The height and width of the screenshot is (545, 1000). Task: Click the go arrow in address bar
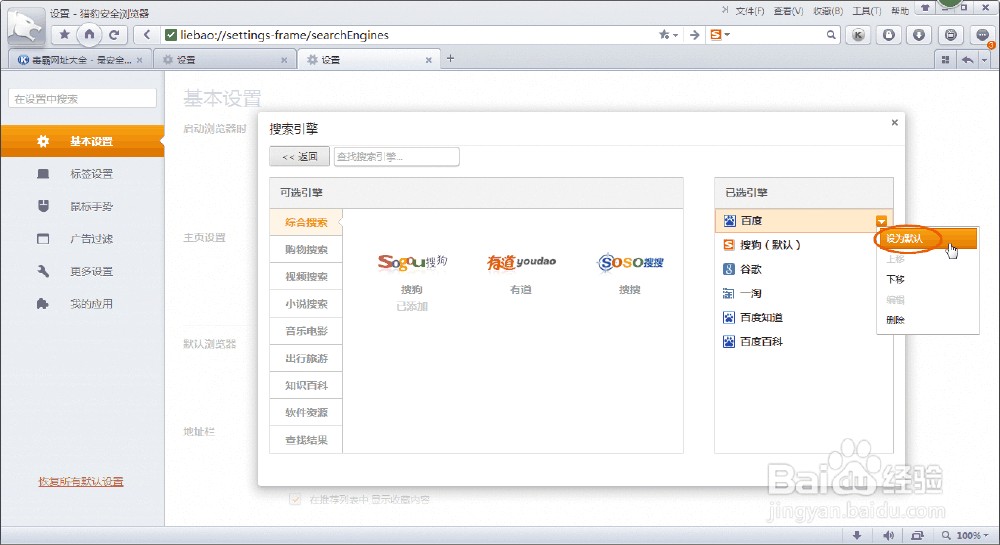point(695,35)
